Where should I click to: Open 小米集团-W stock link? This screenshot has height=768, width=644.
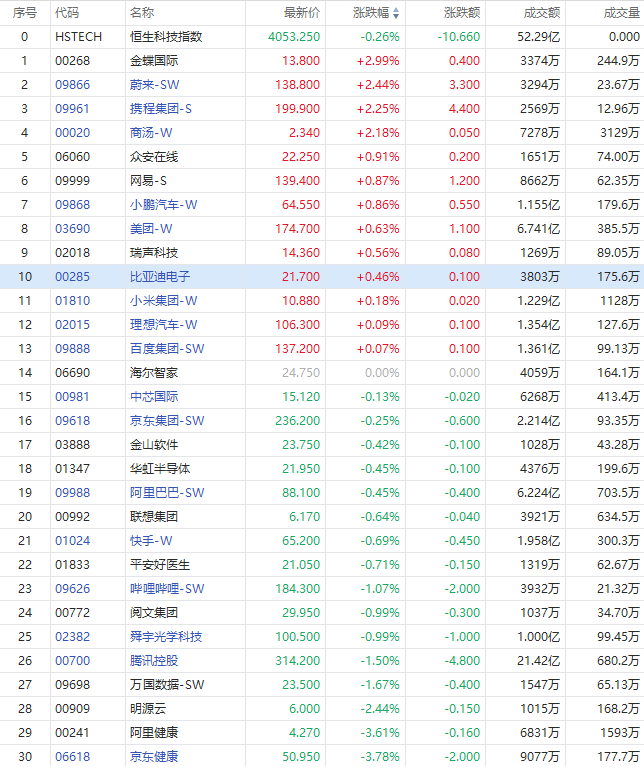point(164,301)
